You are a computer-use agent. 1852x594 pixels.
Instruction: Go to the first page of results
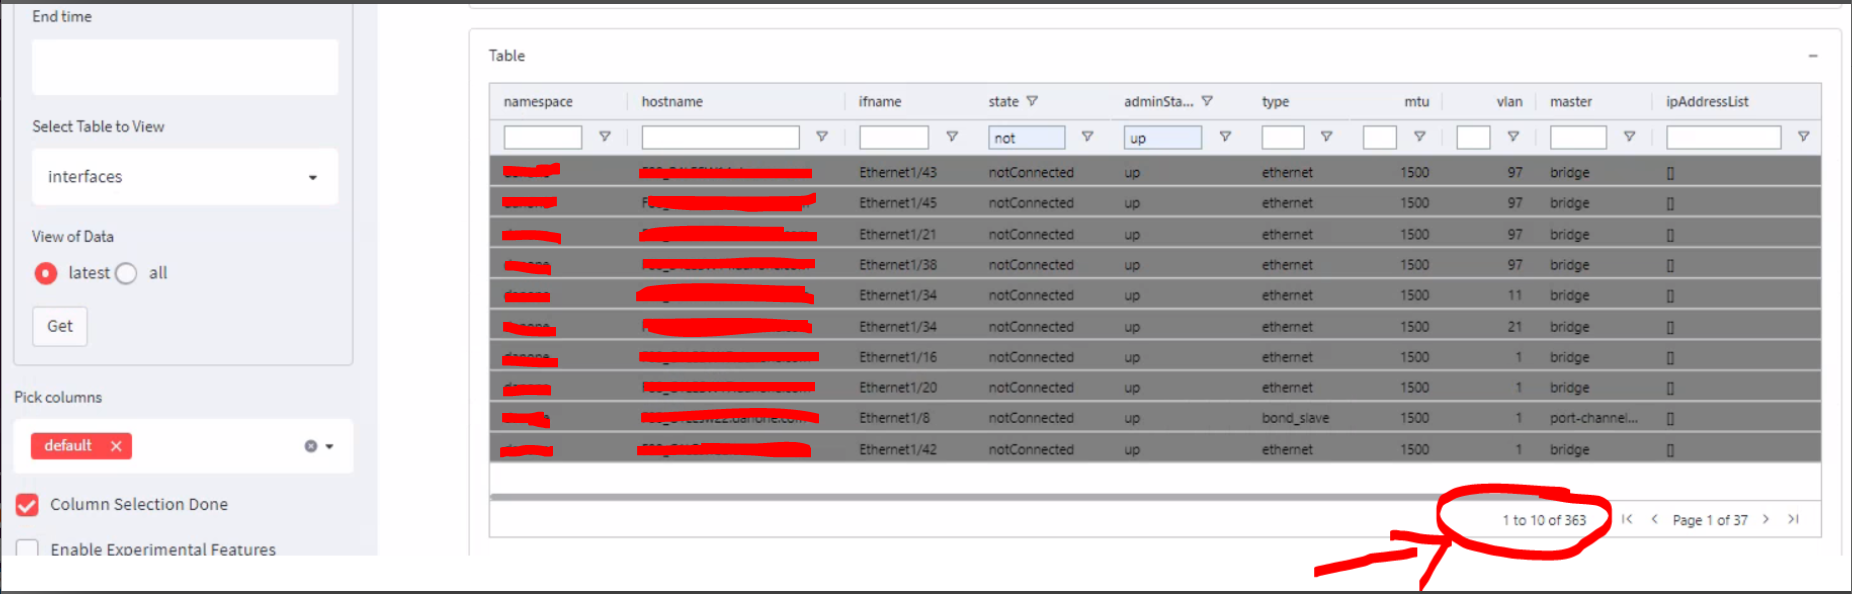click(x=1627, y=519)
